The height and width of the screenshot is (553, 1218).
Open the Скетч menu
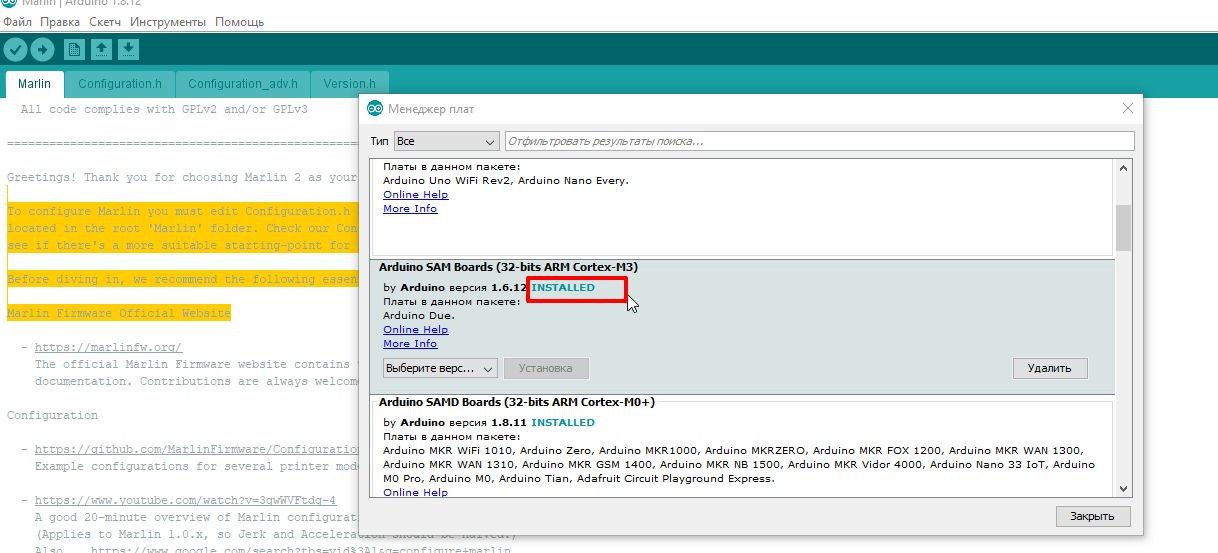coord(105,21)
